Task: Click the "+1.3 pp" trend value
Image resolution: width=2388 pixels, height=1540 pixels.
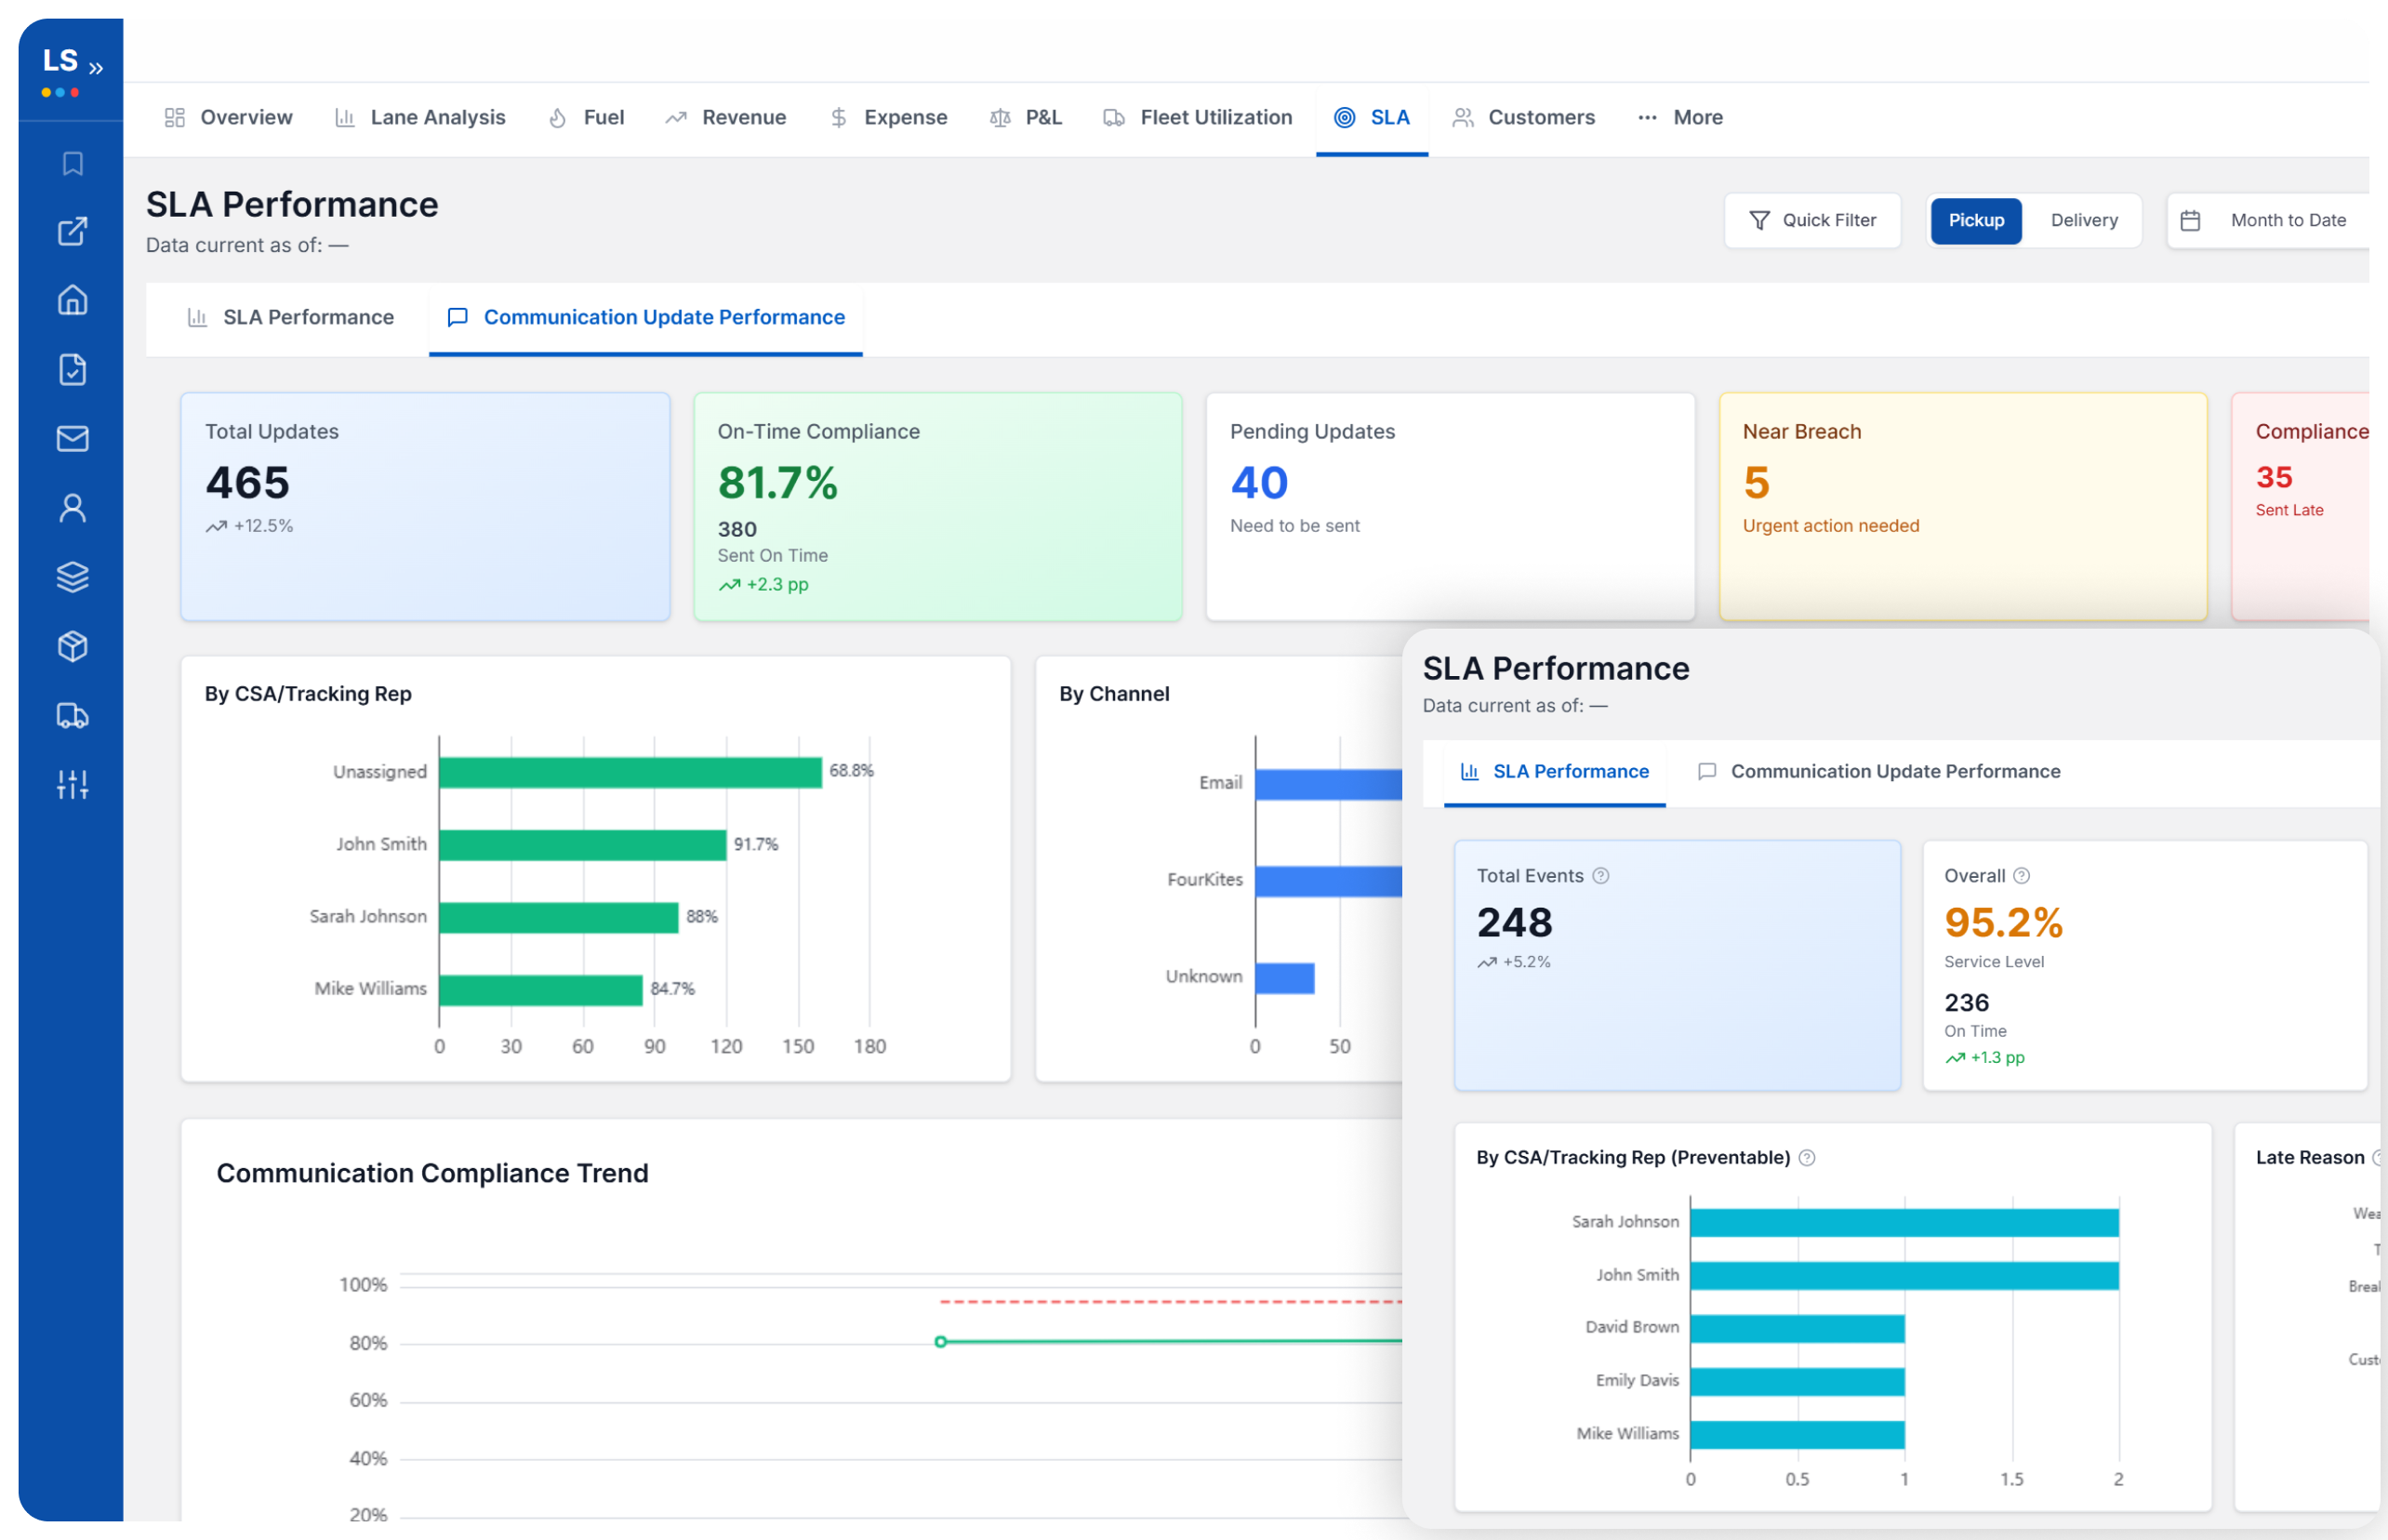Action: (1997, 1057)
